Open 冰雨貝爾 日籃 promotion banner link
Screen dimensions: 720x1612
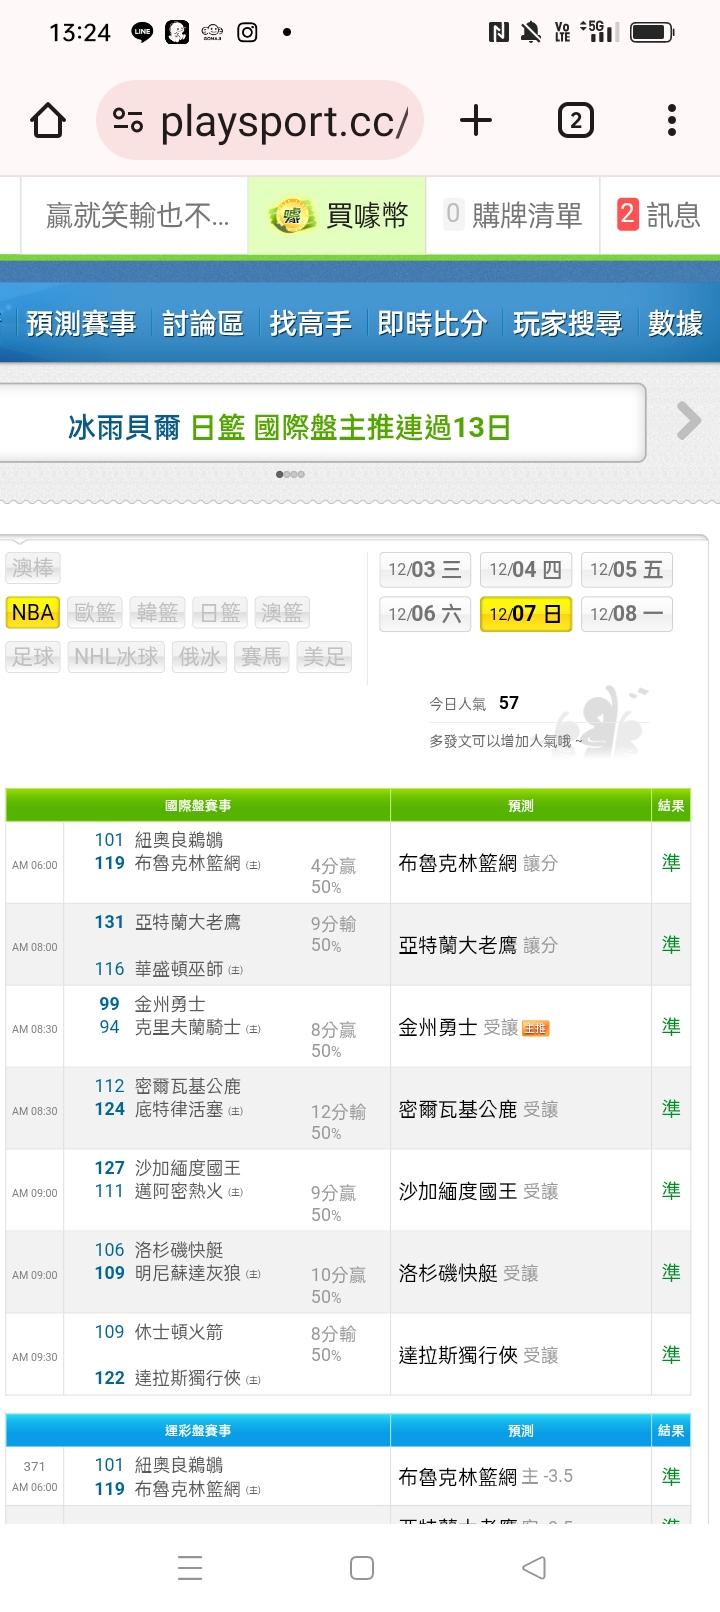[290, 428]
